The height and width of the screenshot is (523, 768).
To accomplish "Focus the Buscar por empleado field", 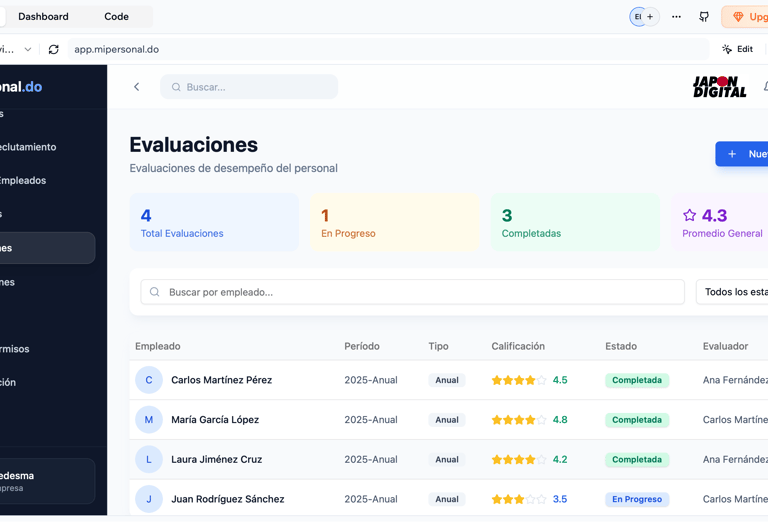I will [x=412, y=292].
